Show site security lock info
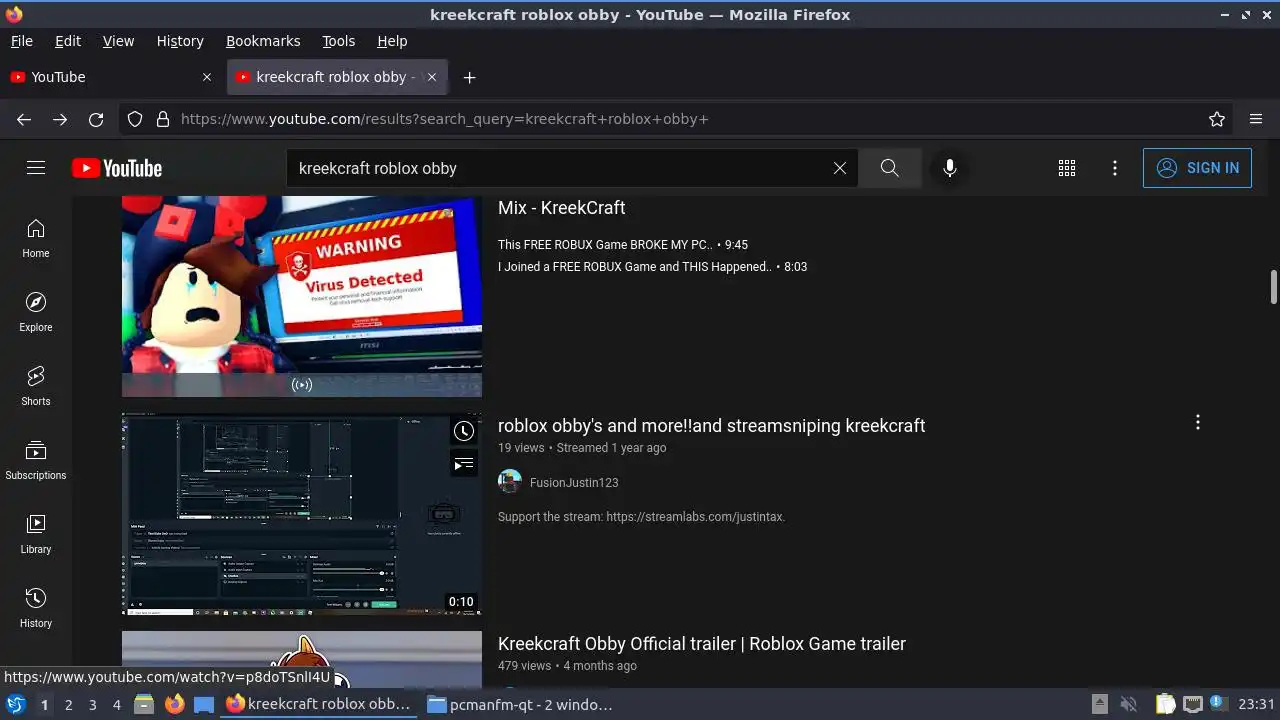This screenshot has width=1280, height=720. (163, 119)
